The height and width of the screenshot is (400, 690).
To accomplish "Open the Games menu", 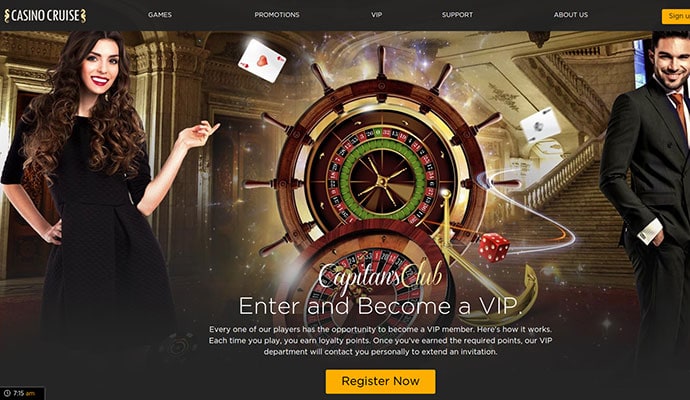I will 160,15.
